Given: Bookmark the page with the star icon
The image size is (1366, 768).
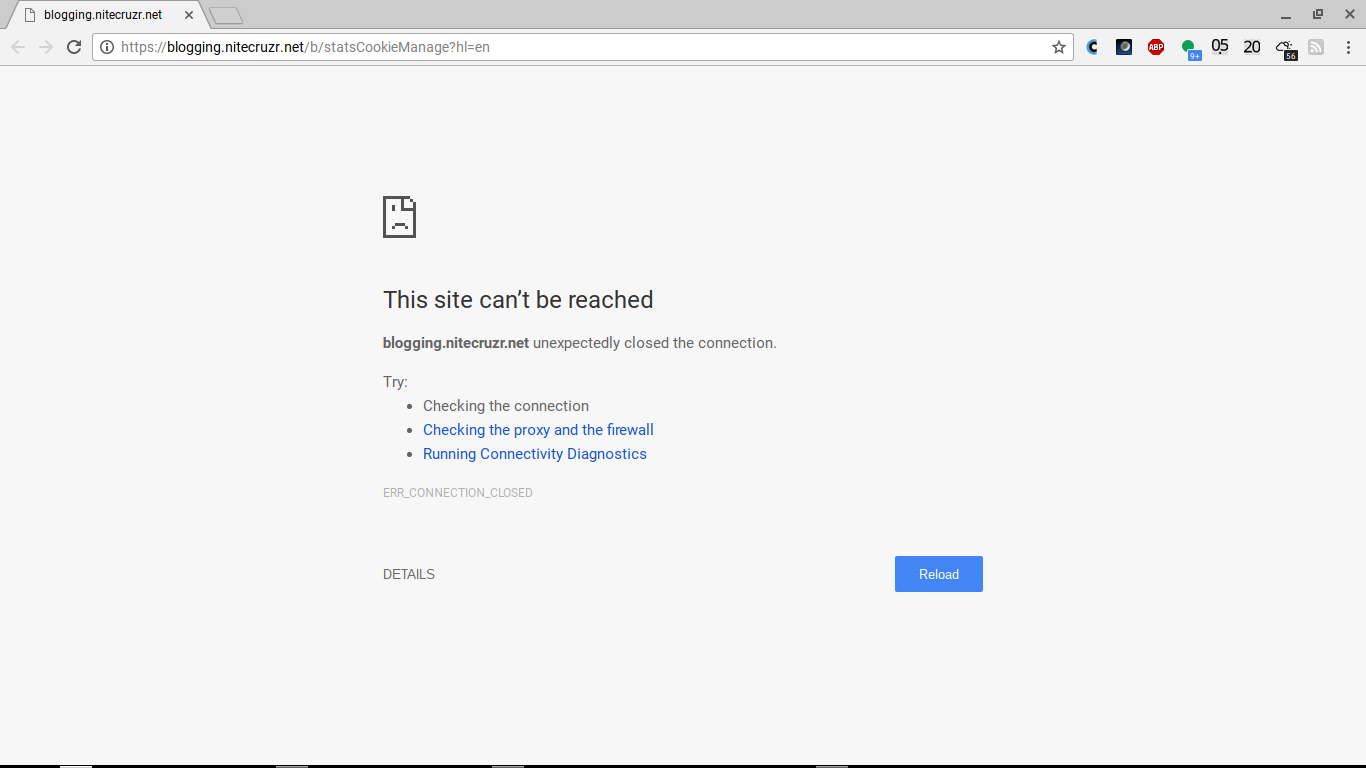Looking at the screenshot, I should click(1057, 47).
